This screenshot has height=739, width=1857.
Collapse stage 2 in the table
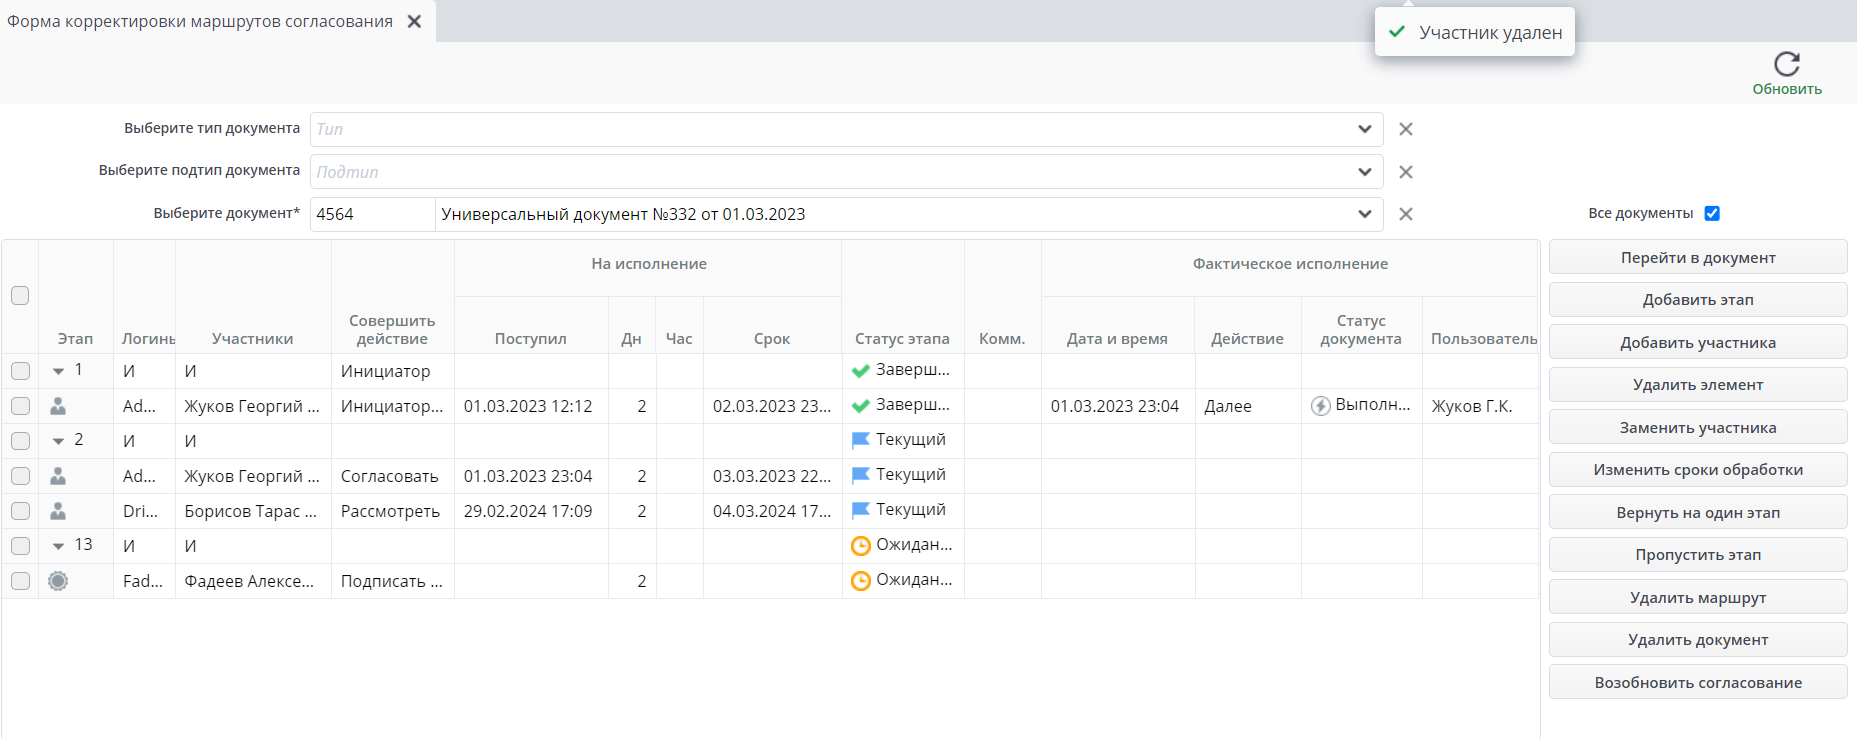pyautogui.click(x=59, y=441)
